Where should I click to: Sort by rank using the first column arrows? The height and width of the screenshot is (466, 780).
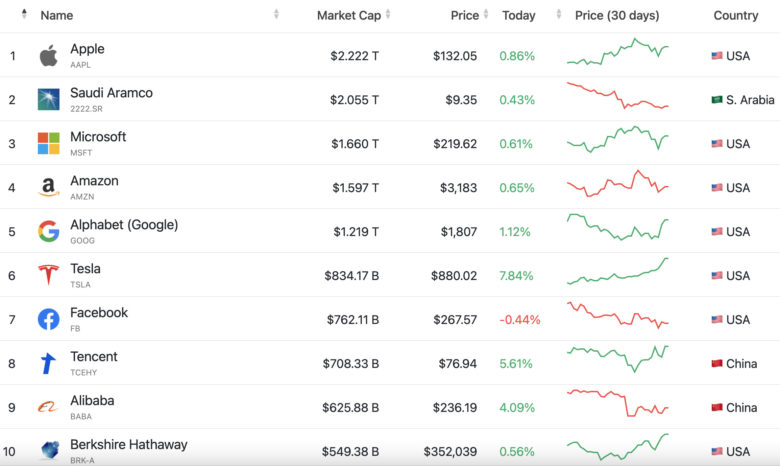[24, 14]
